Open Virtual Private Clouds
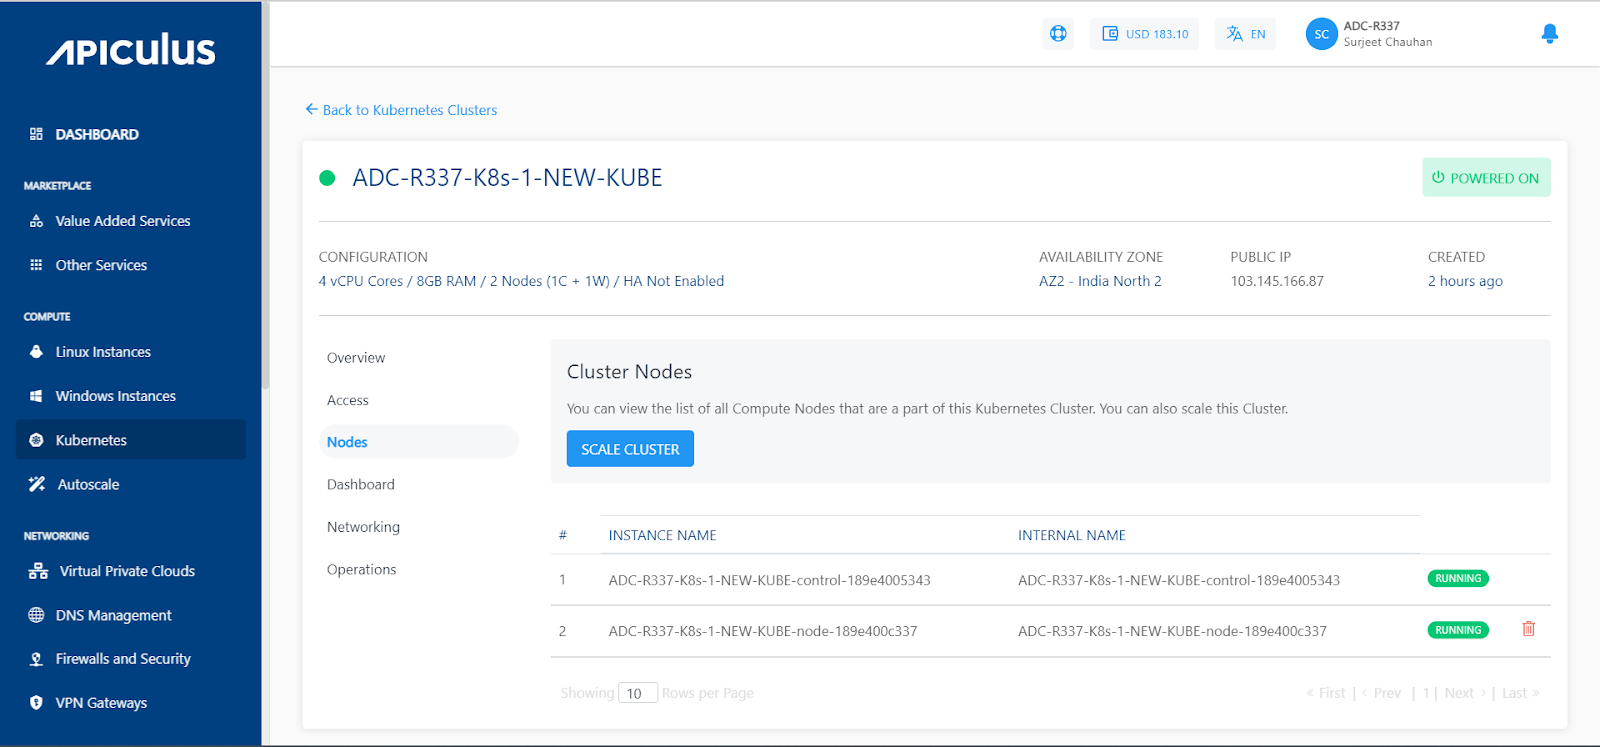Image resolution: width=1600 pixels, height=747 pixels. [127, 571]
